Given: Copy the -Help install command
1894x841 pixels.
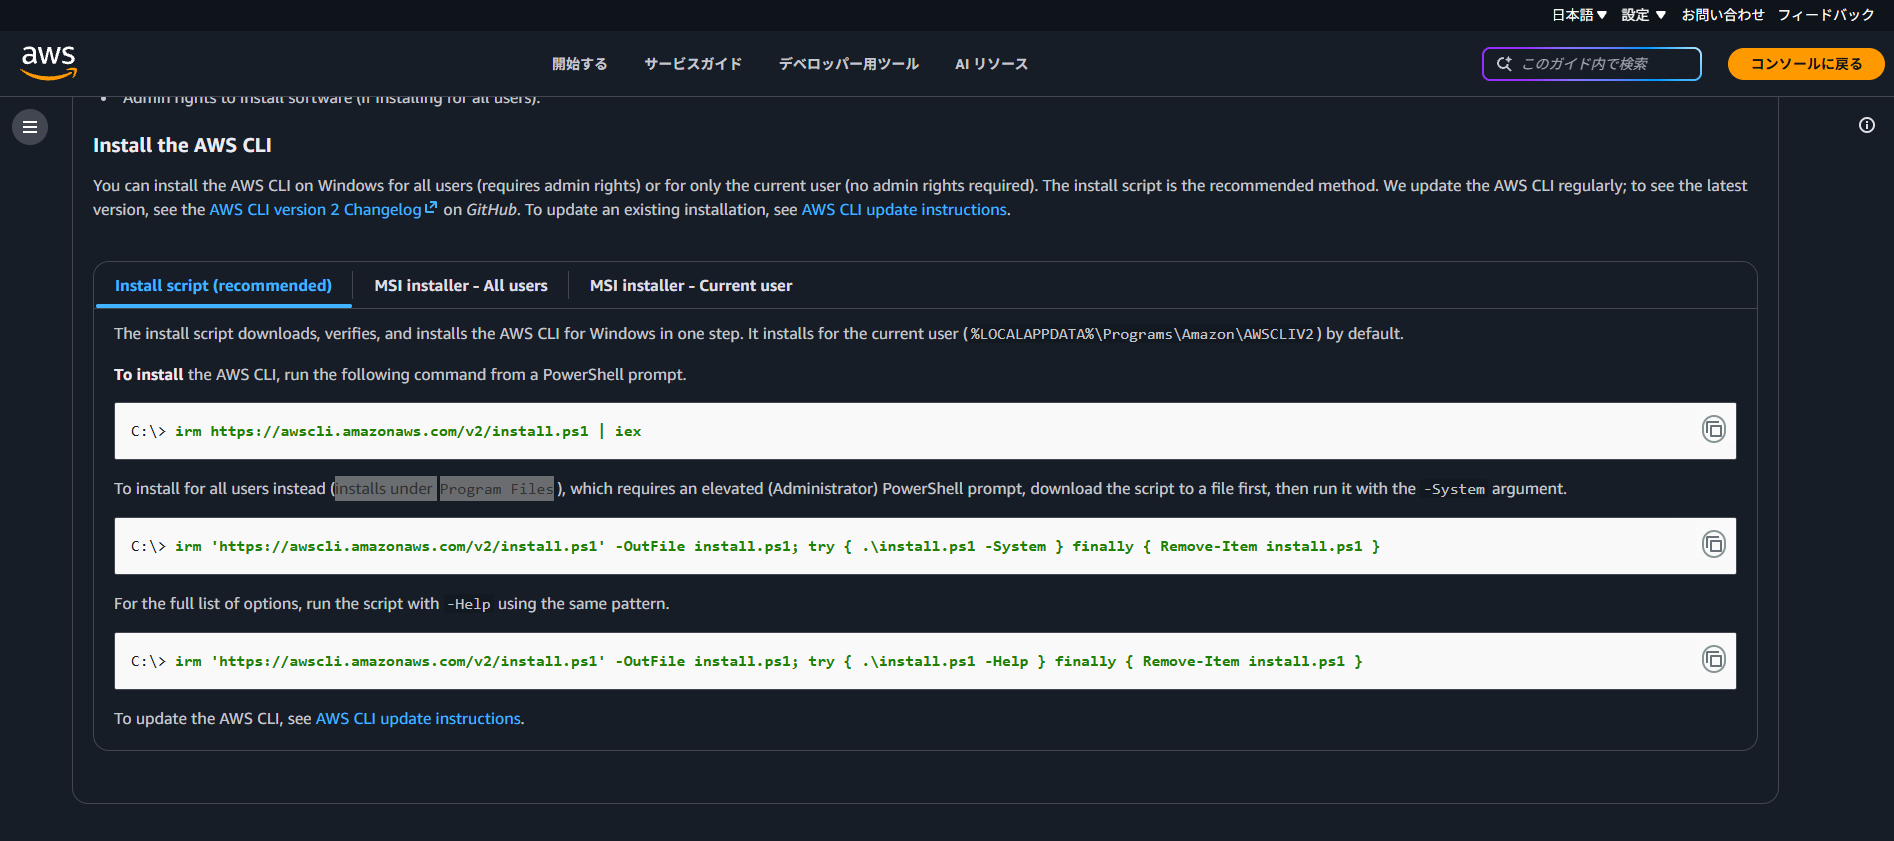Looking at the screenshot, I should 1714,659.
